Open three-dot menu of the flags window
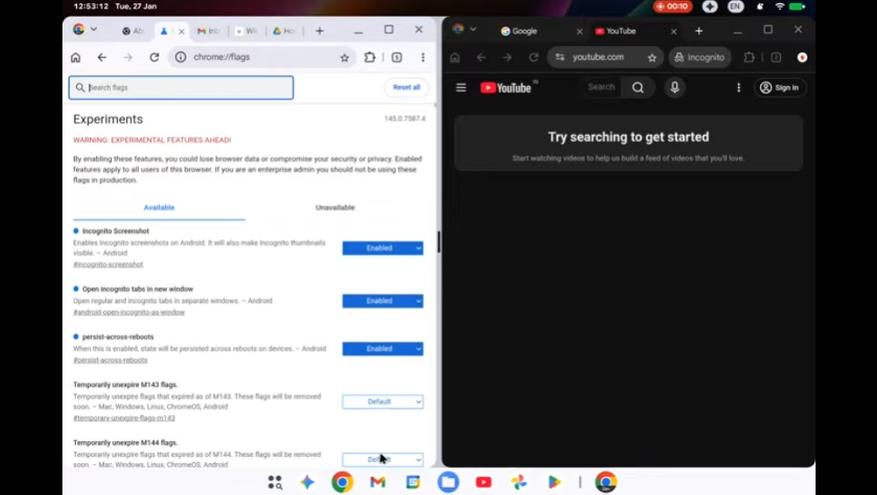The width and height of the screenshot is (877, 495). (x=423, y=57)
